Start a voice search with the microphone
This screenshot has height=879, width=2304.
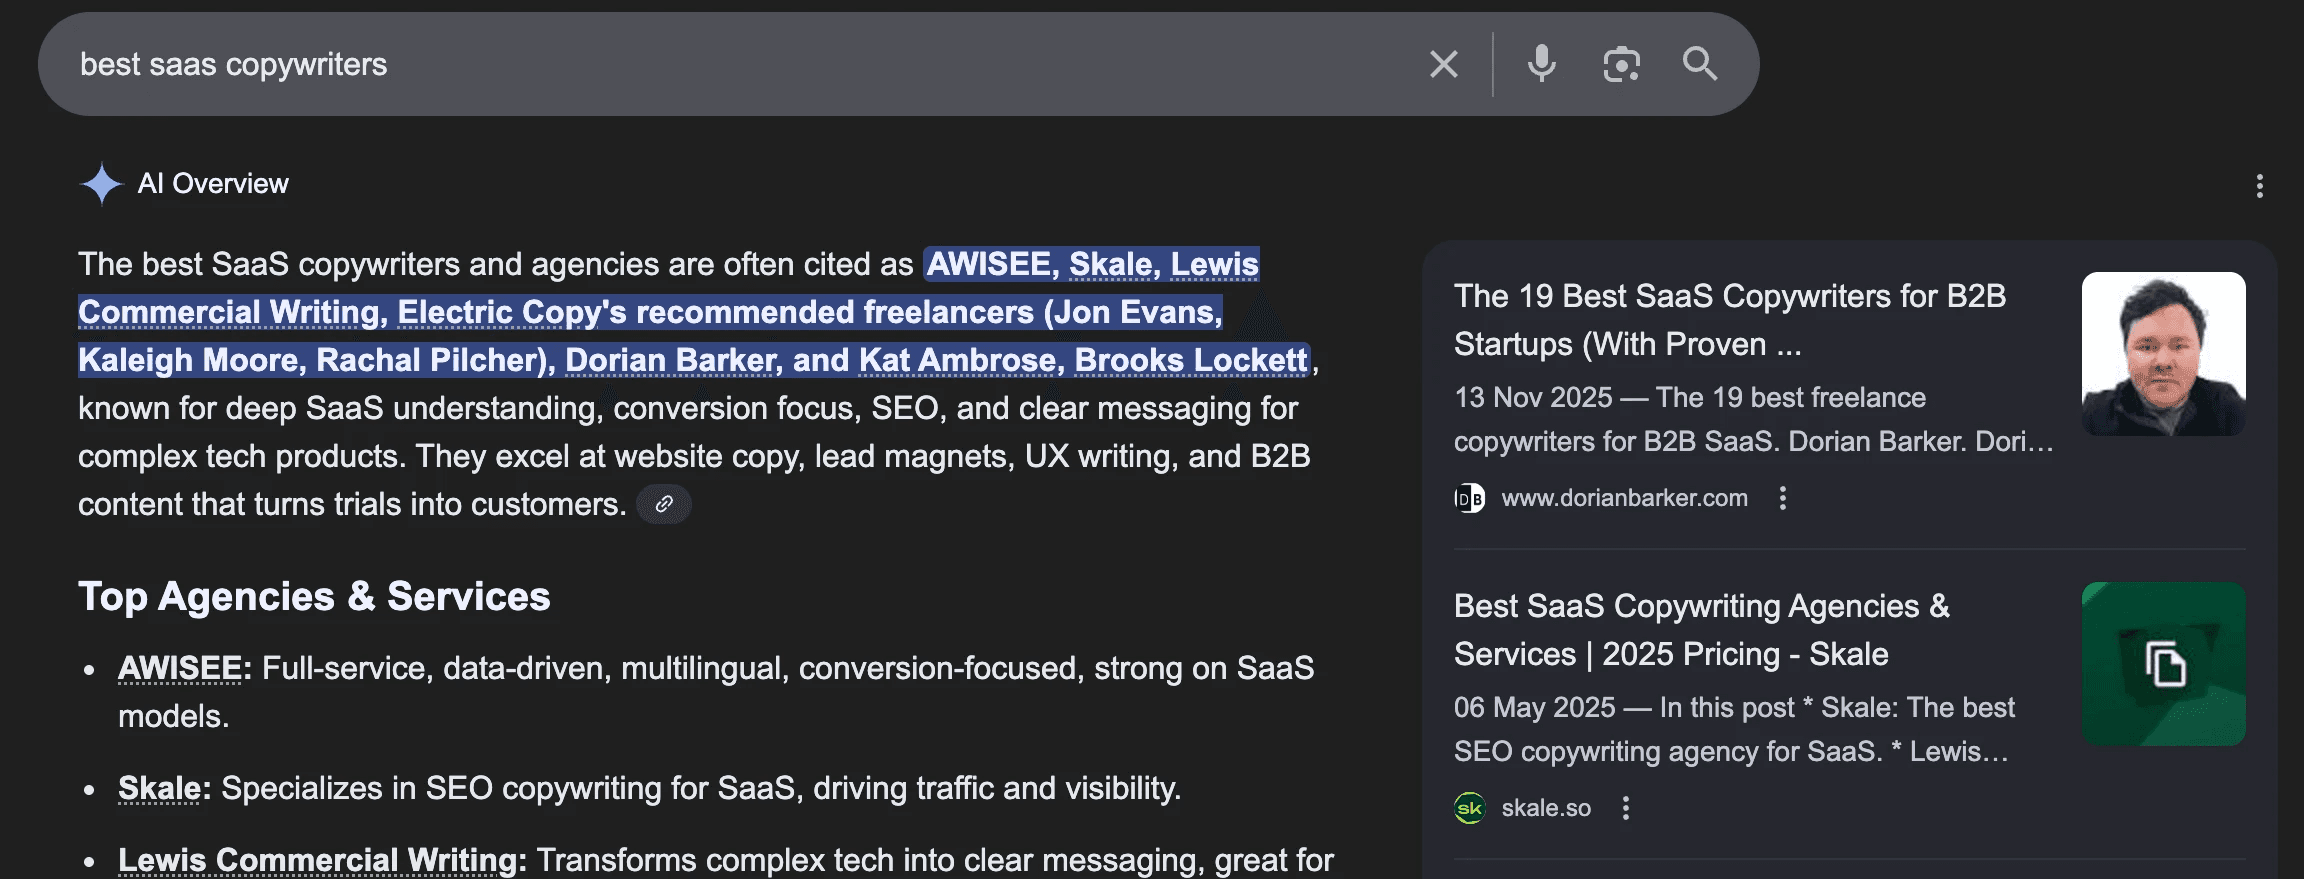point(1541,64)
